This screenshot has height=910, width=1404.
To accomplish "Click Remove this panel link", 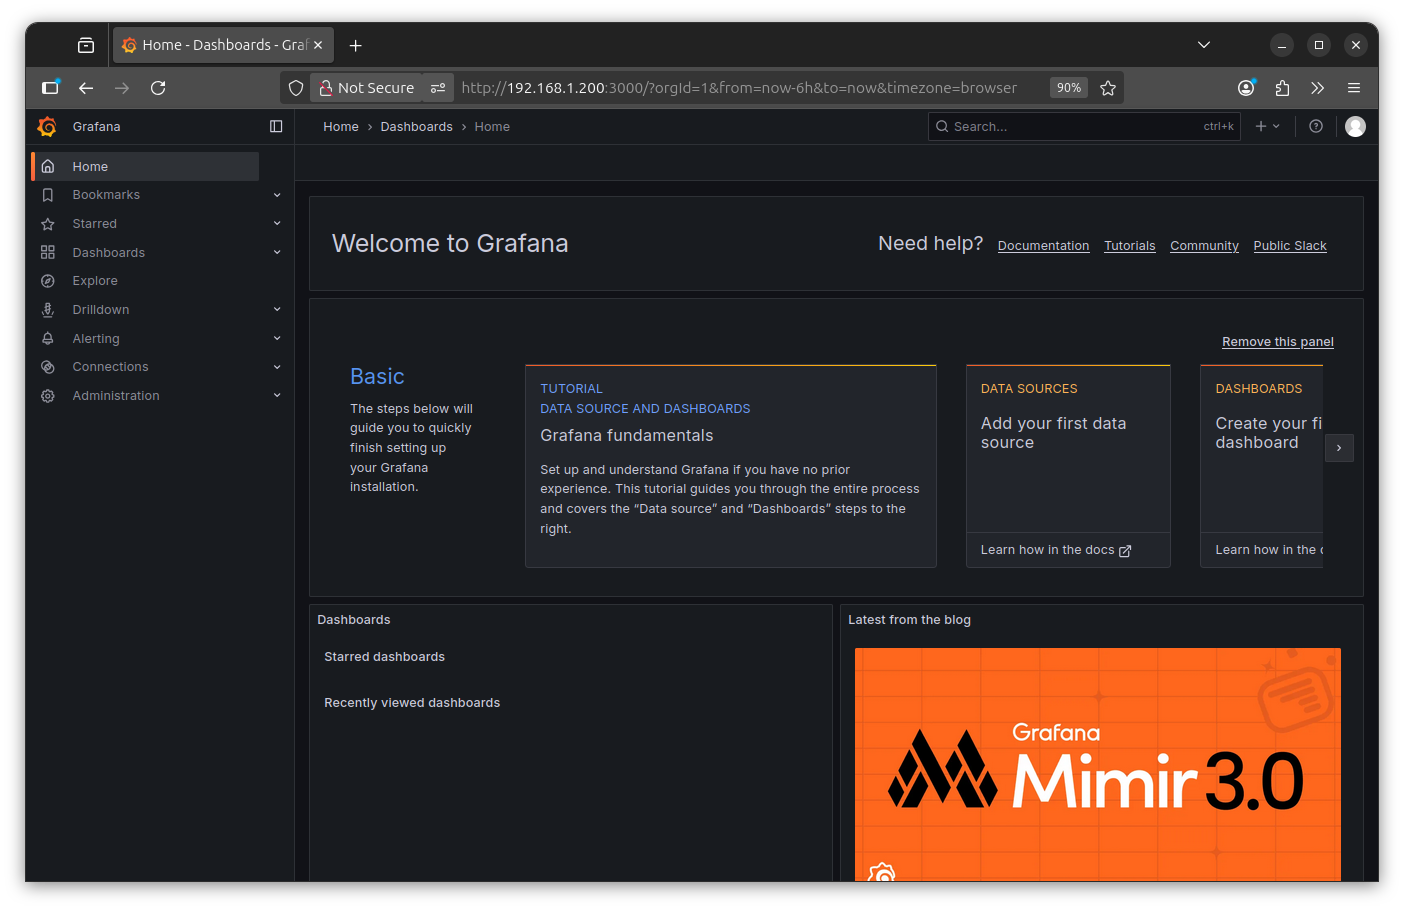I will 1277,342.
